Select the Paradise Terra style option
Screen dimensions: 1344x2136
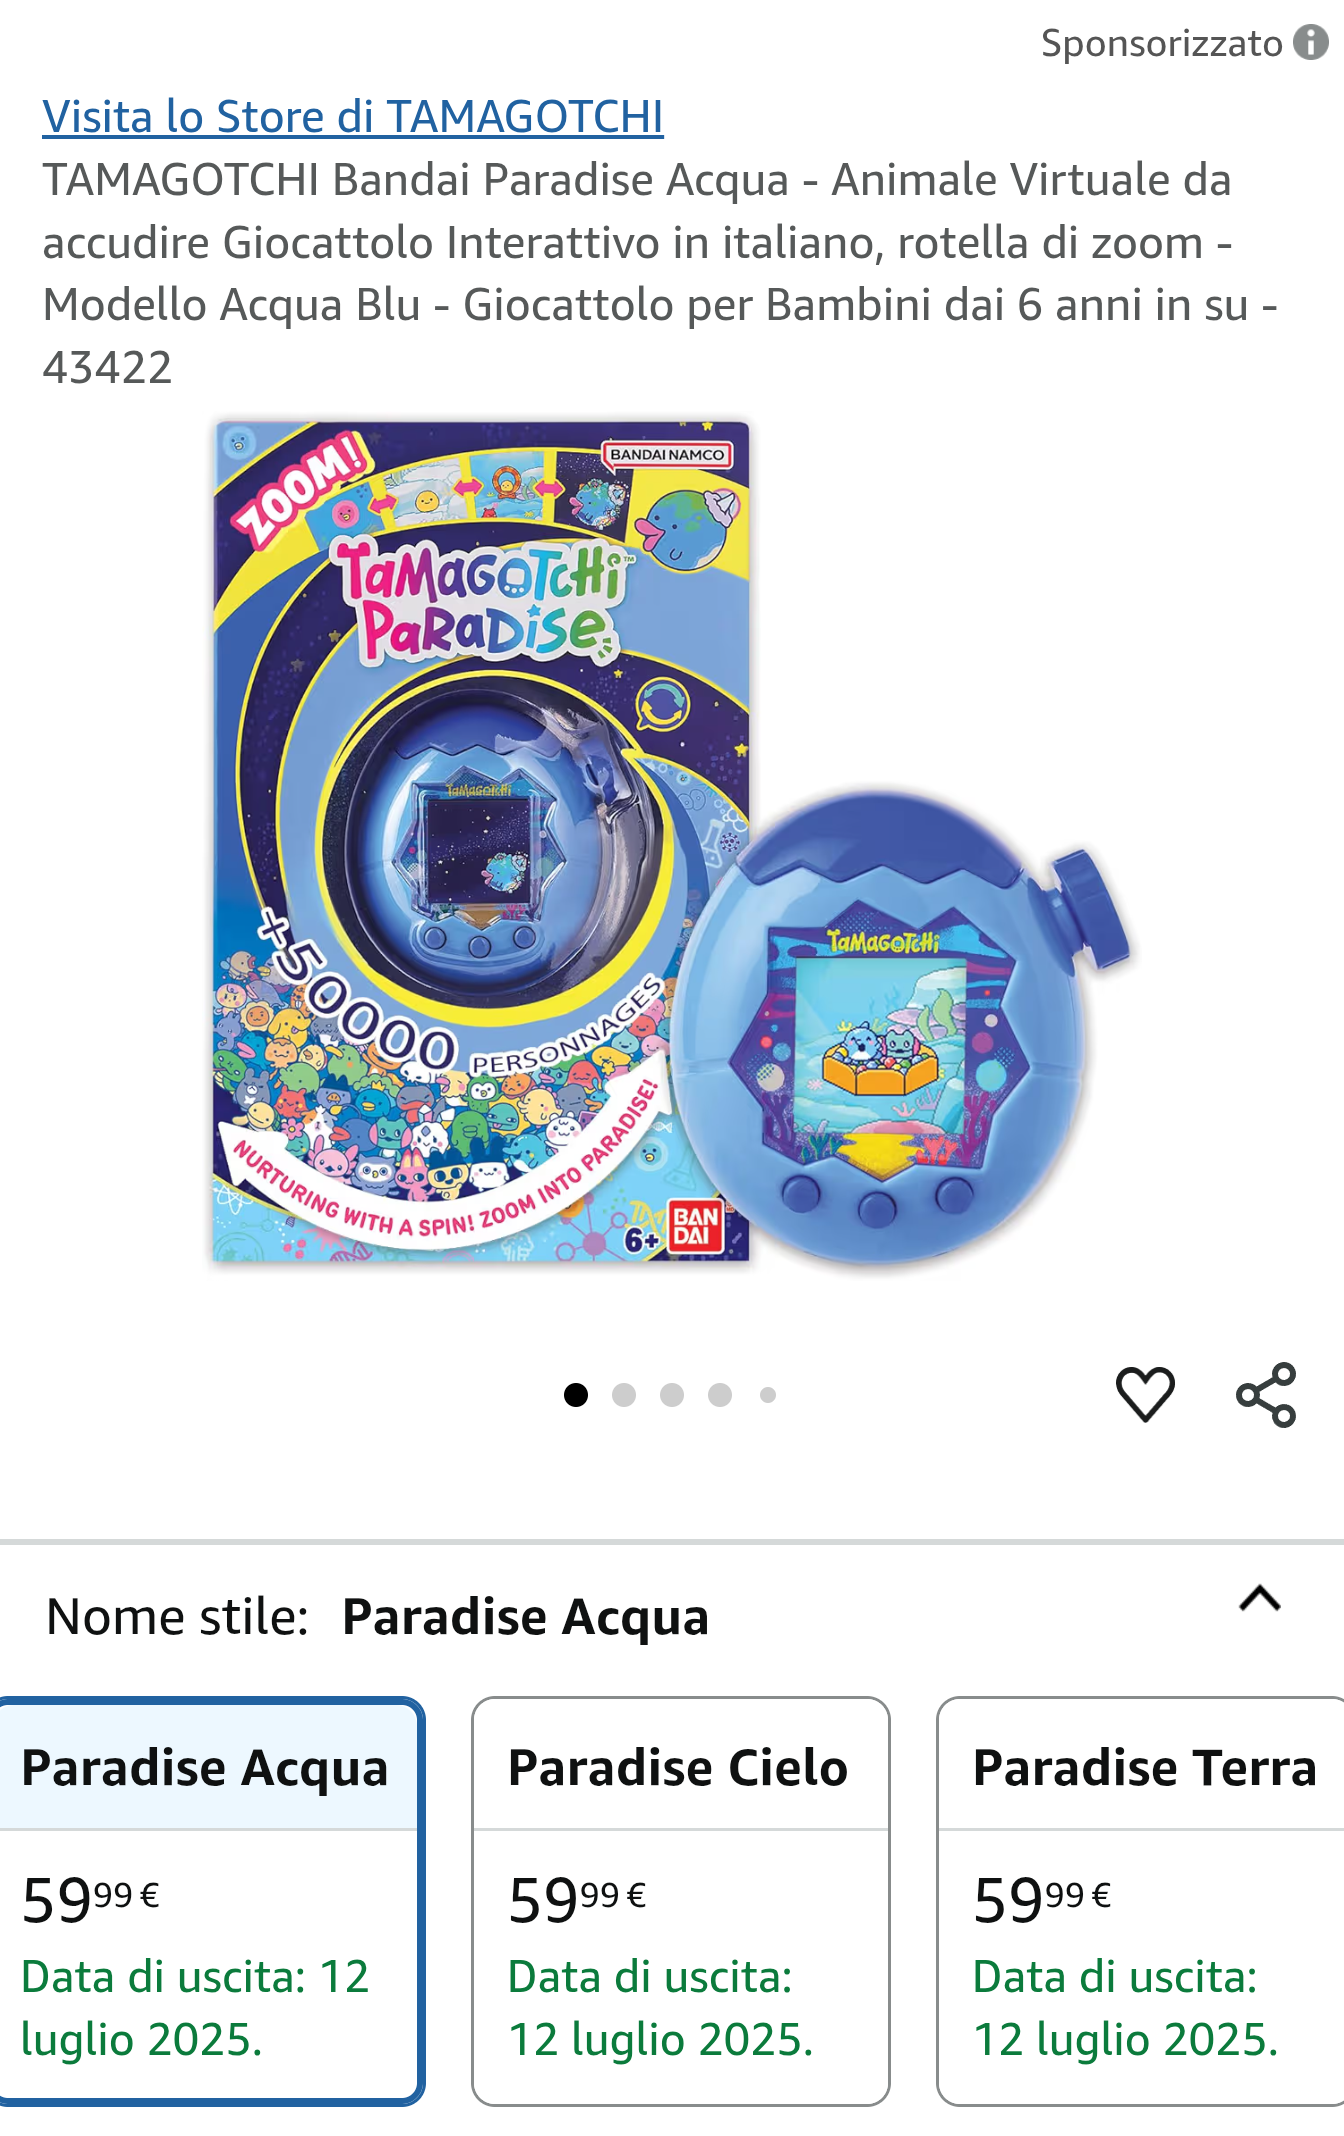coord(1141,1901)
